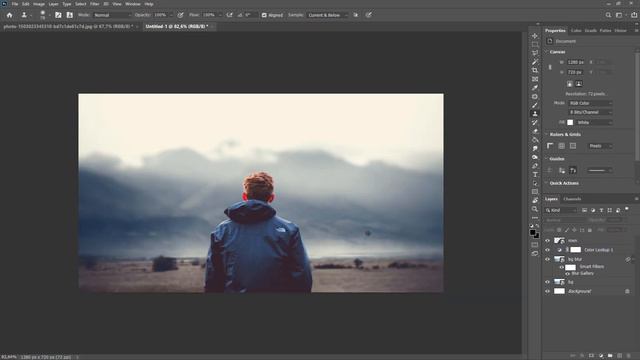Select the Dodge tool
Screen dimensions: 640x360
pos(535,157)
